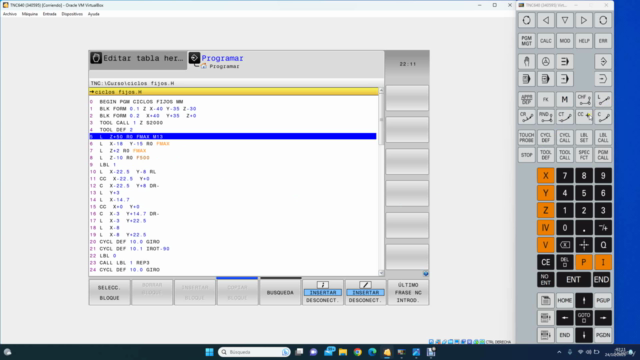Open the TOUCH PROBE key
640x360 pixels.
point(527,138)
